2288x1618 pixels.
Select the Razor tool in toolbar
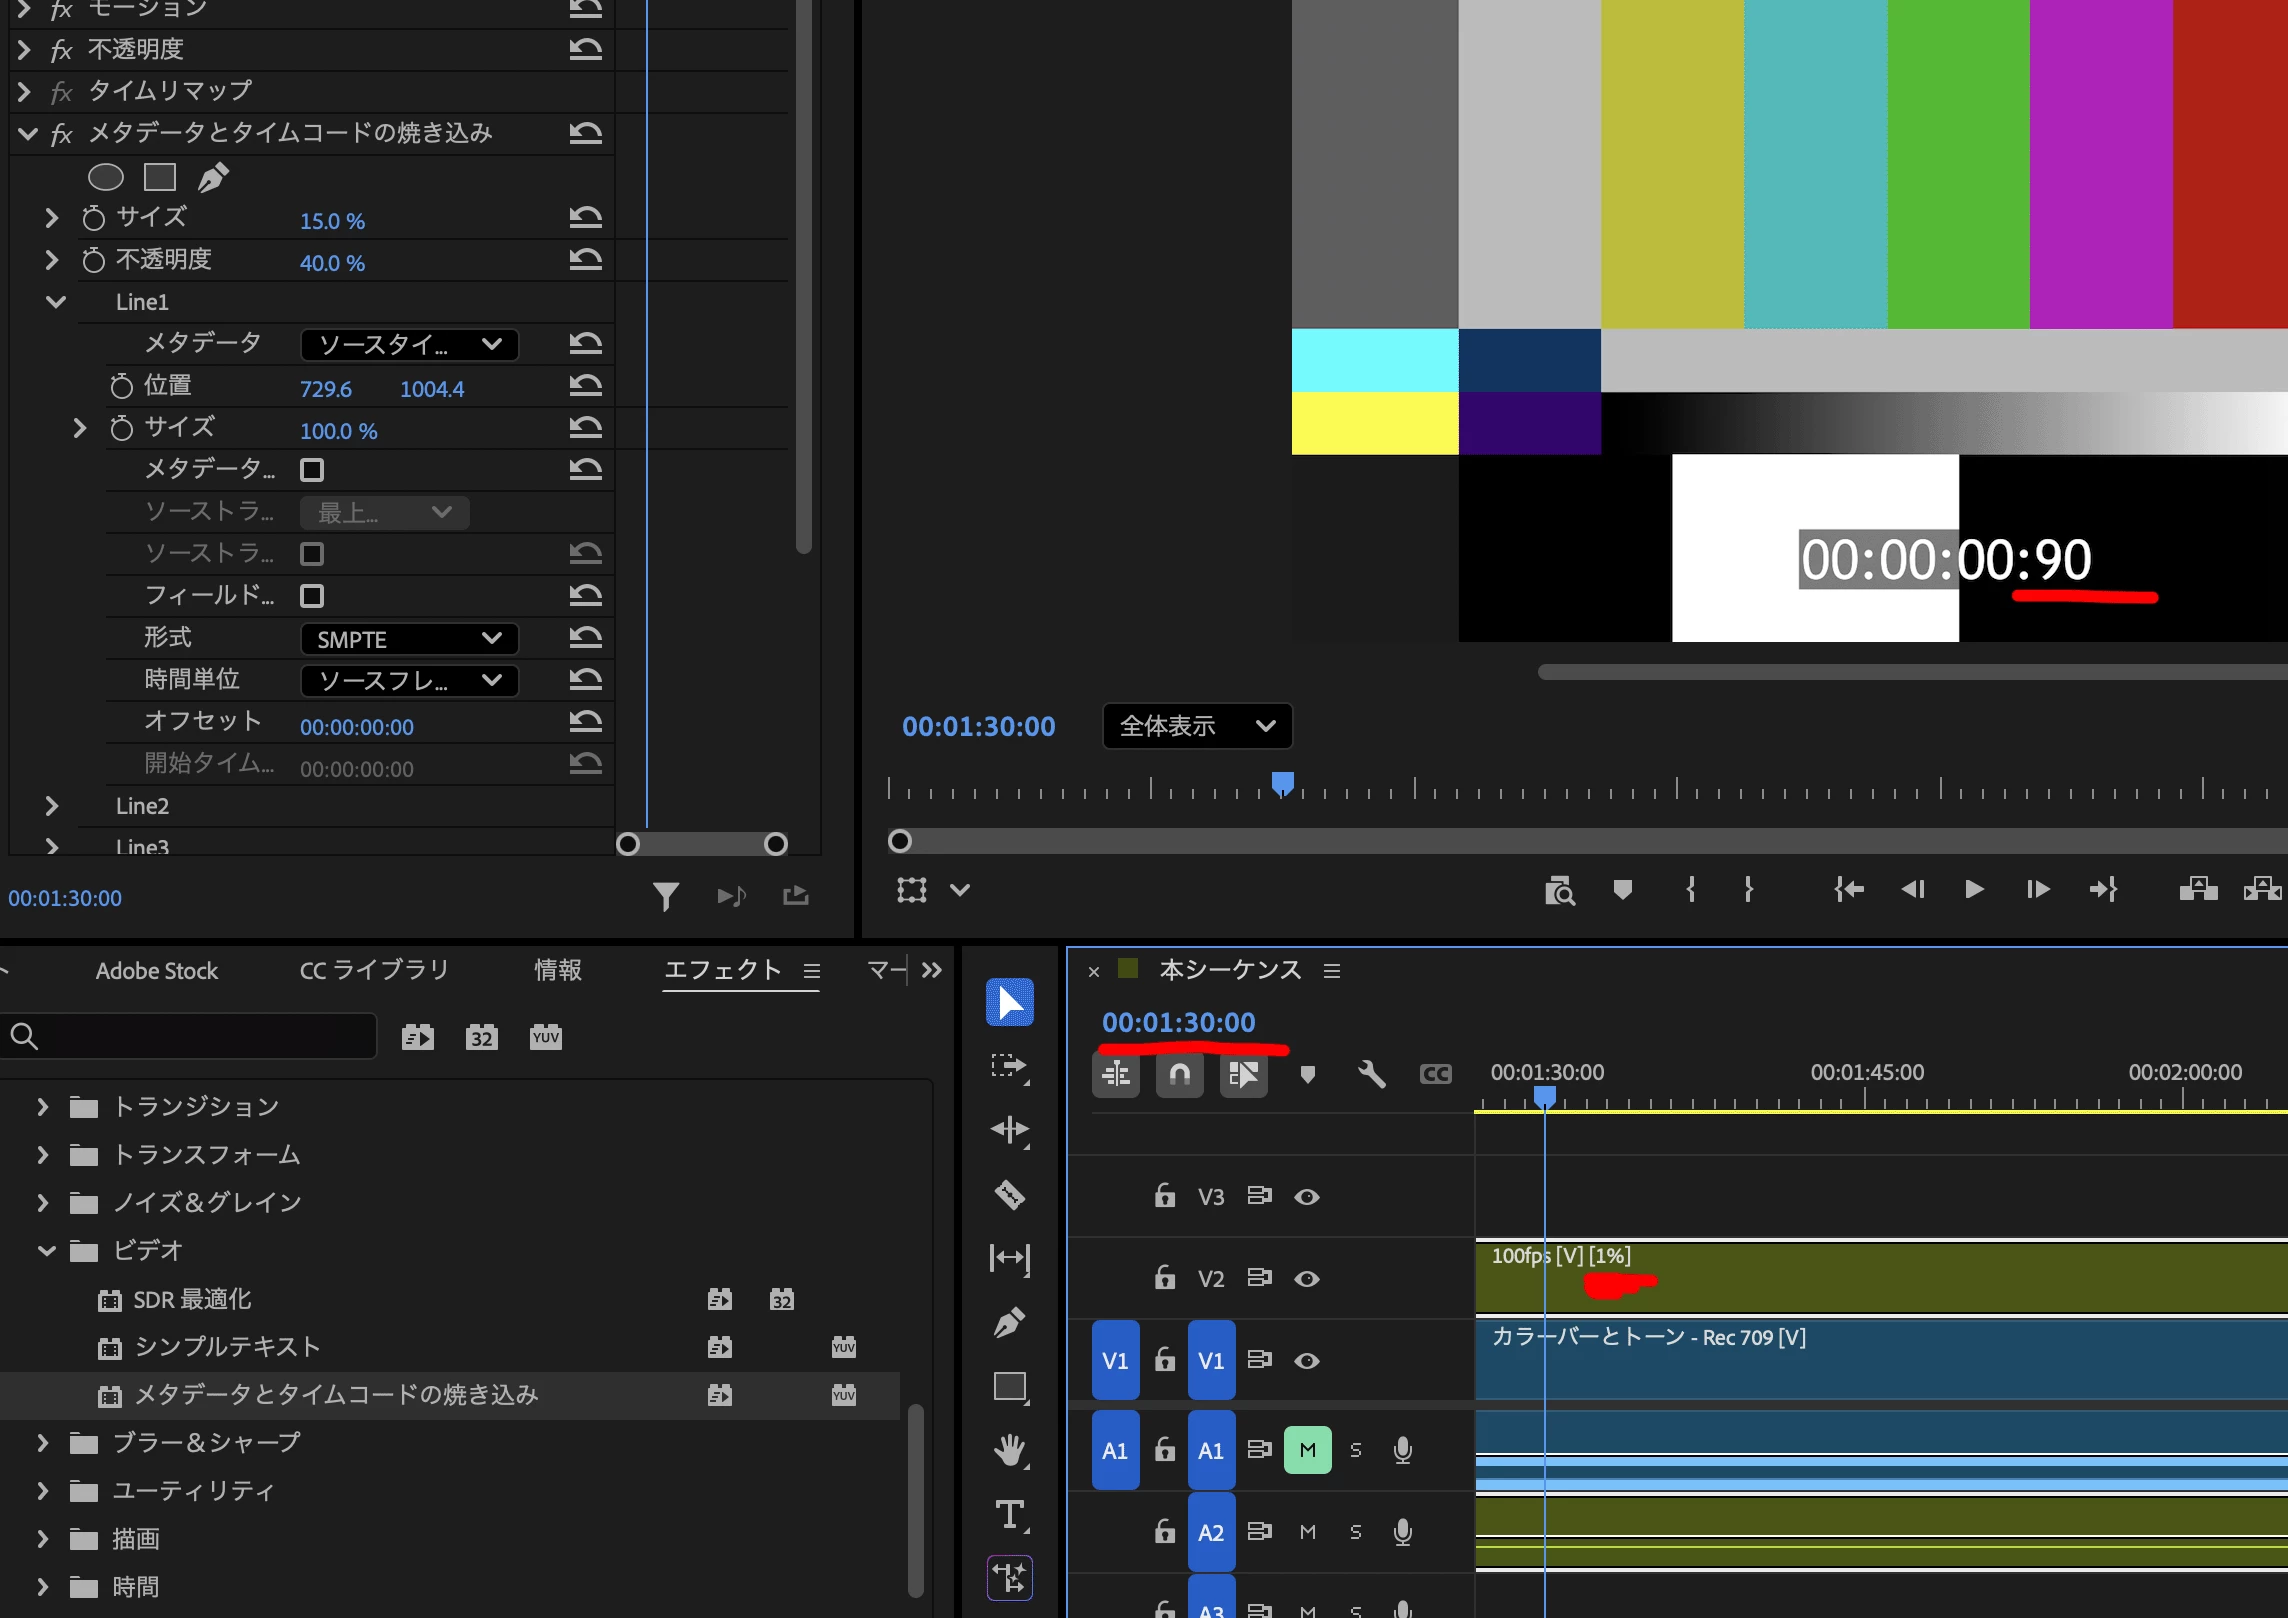pyautogui.click(x=1009, y=1194)
